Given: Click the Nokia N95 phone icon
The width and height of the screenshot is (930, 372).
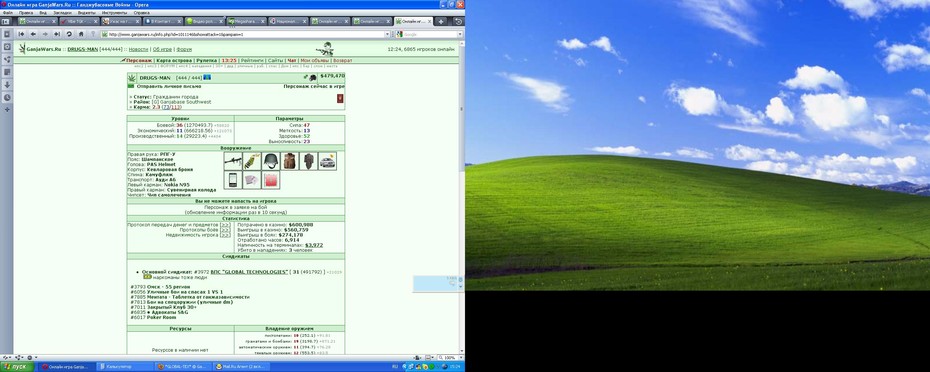Looking at the screenshot, I should point(233,180).
